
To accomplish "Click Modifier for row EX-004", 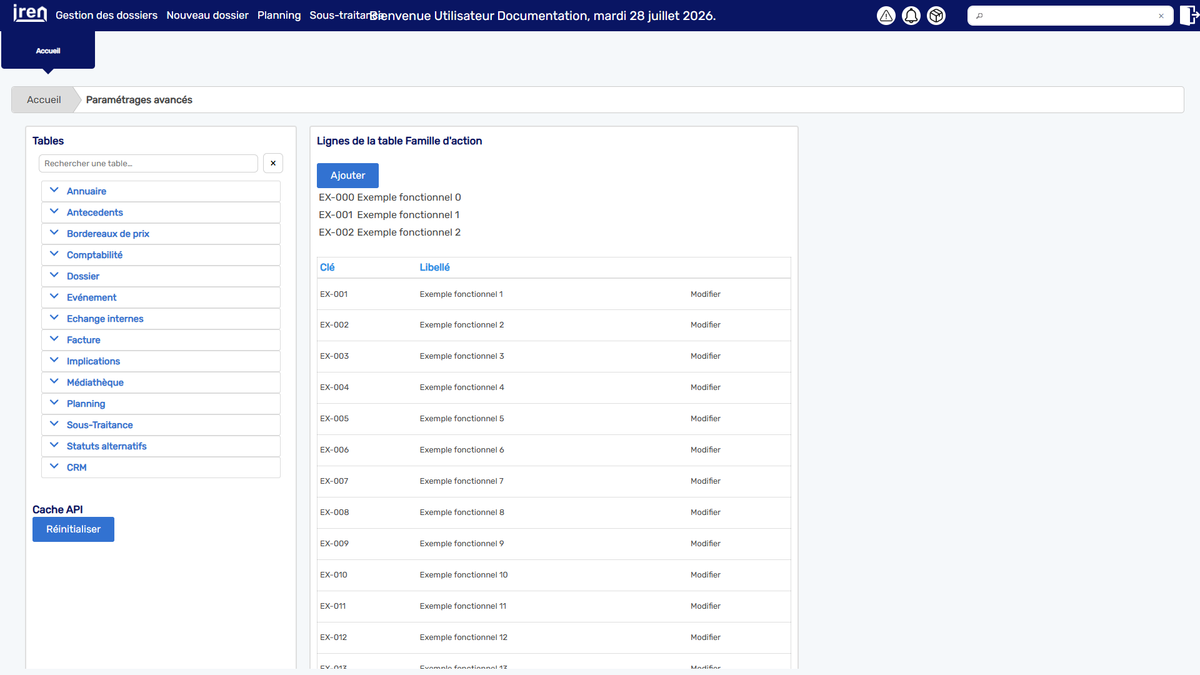I will 705,387.
